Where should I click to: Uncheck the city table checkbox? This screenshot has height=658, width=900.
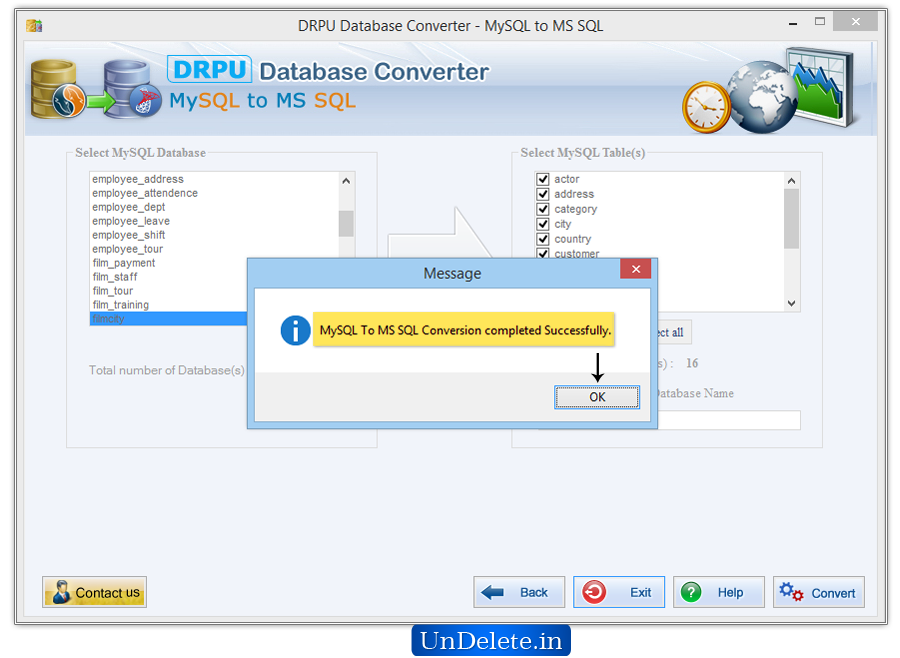click(x=543, y=224)
